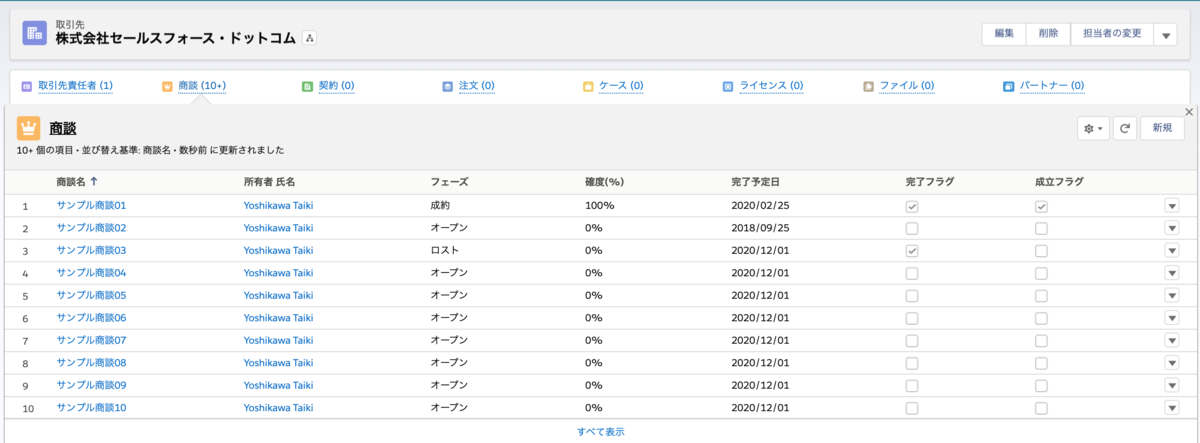This screenshot has width=1200, height=443.
Task: Click the 契約 related list icon
Action: 307,86
